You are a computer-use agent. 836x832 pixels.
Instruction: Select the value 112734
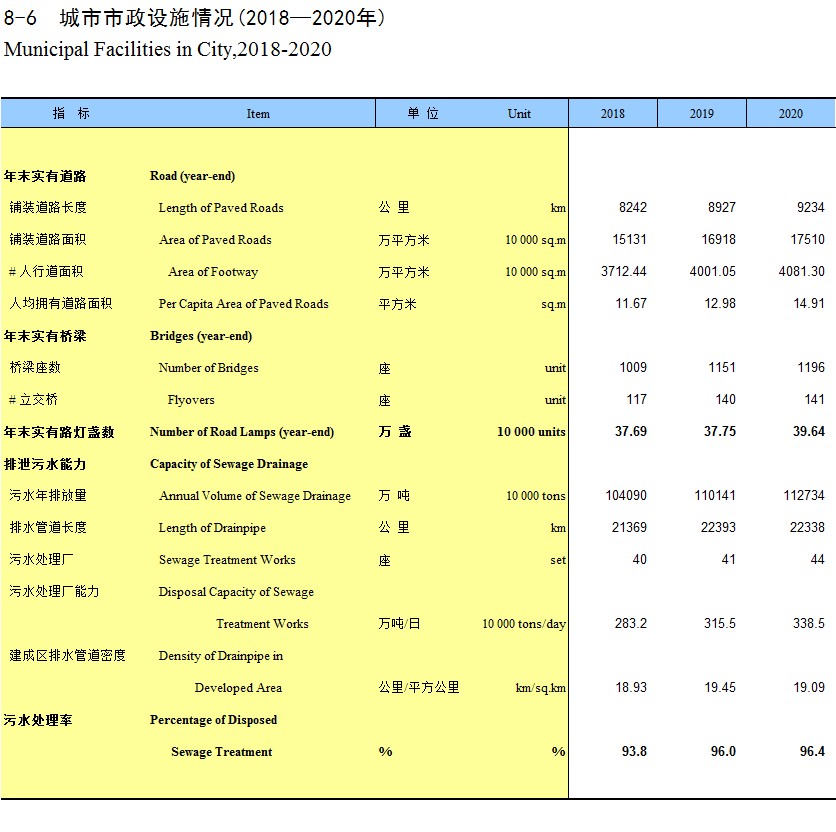804,495
